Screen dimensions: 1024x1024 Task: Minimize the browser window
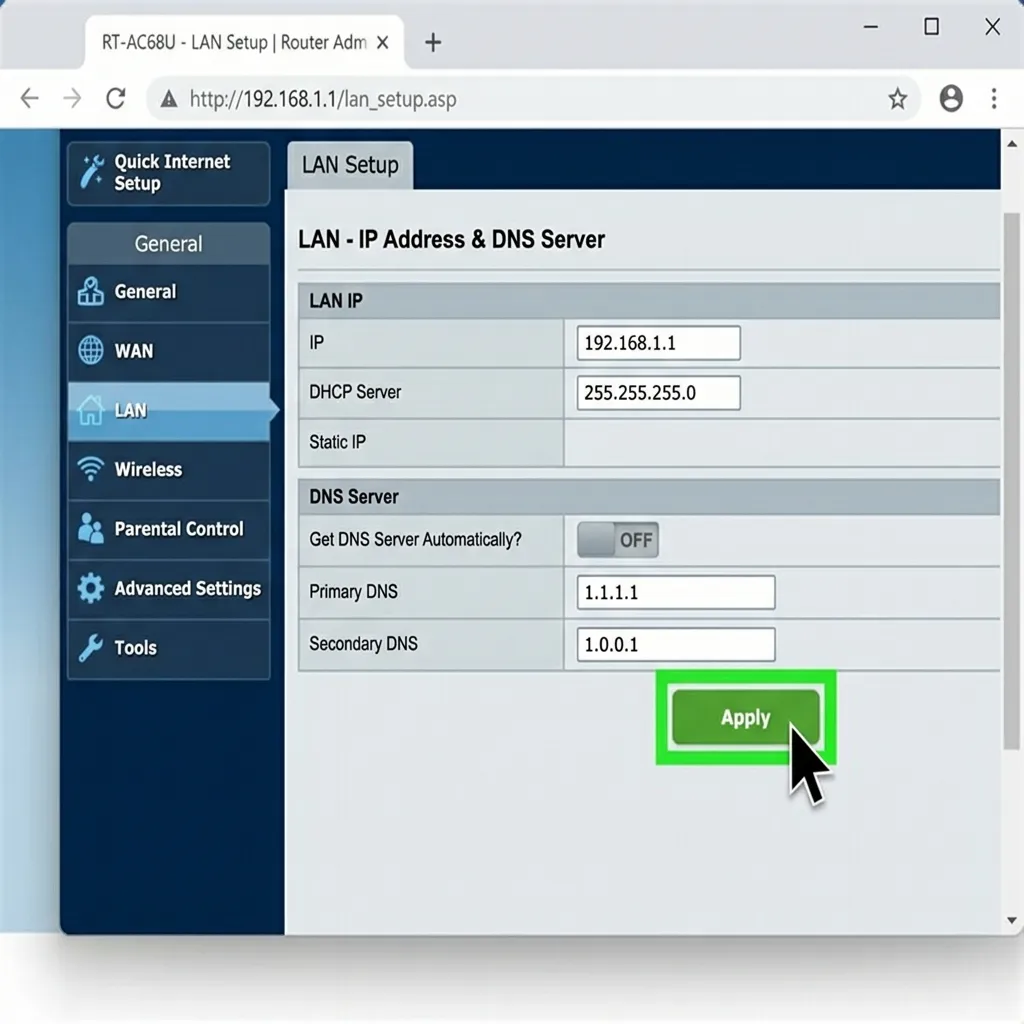click(x=871, y=27)
